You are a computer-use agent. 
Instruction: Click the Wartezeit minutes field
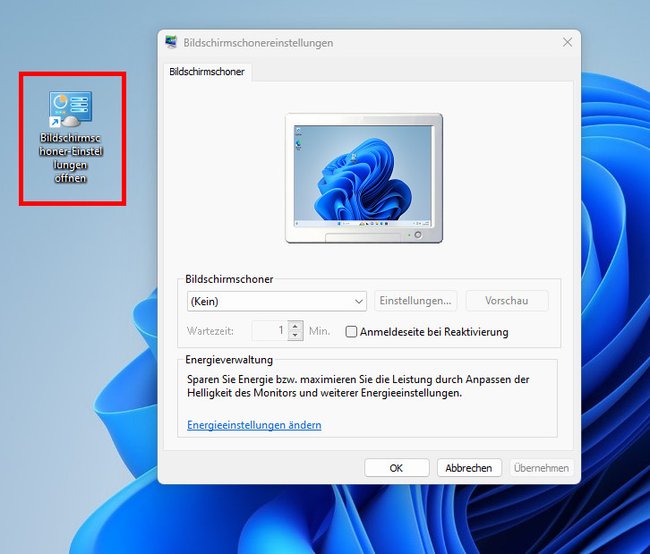point(270,330)
